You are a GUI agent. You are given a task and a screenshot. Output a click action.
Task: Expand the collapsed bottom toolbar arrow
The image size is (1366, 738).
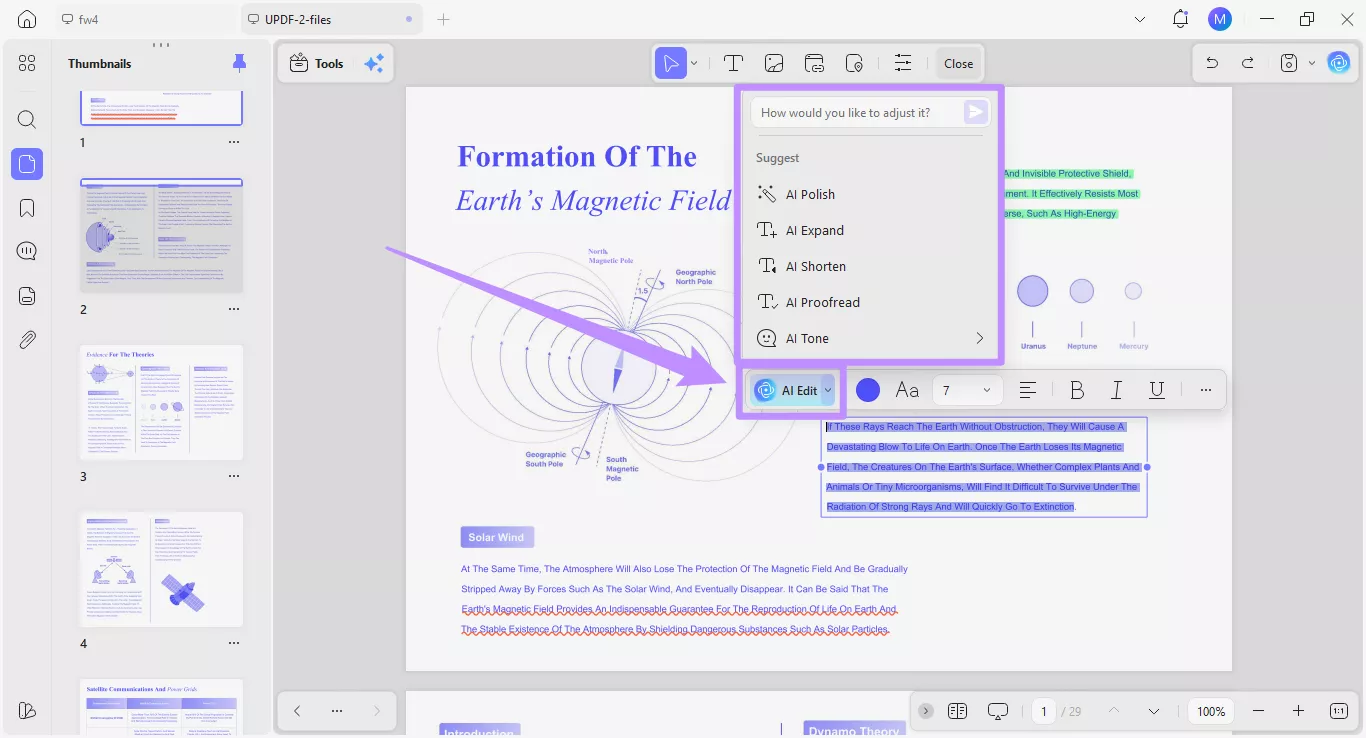(926, 711)
